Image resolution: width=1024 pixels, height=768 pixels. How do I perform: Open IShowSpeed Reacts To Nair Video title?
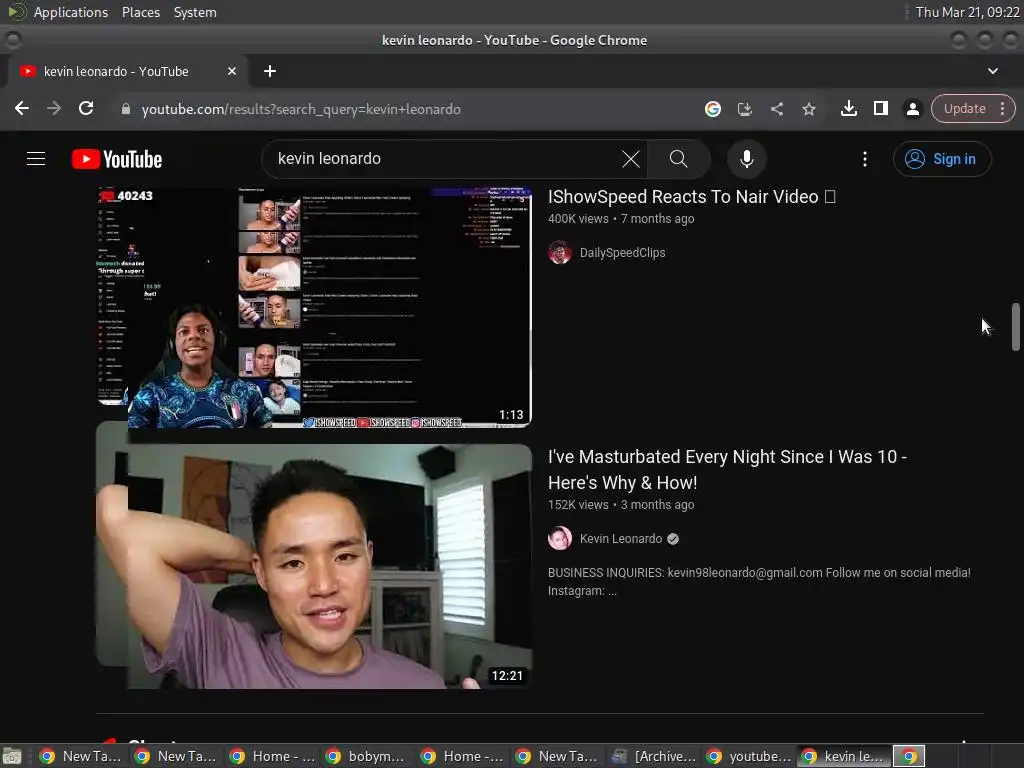(x=692, y=197)
